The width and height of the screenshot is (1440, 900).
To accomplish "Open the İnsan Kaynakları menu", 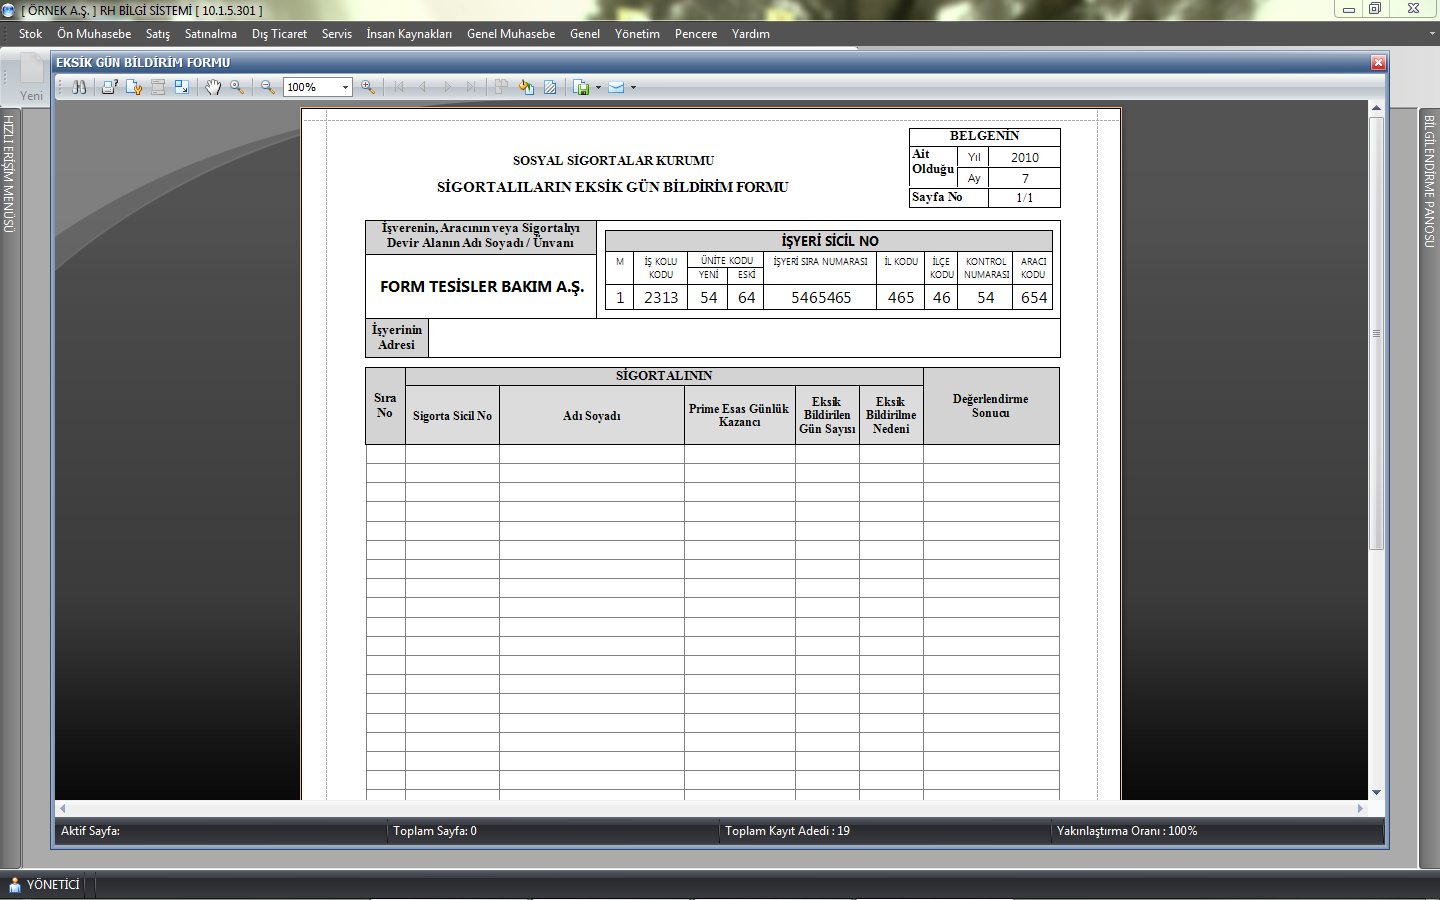I will pyautogui.click(x=408, y=34).
